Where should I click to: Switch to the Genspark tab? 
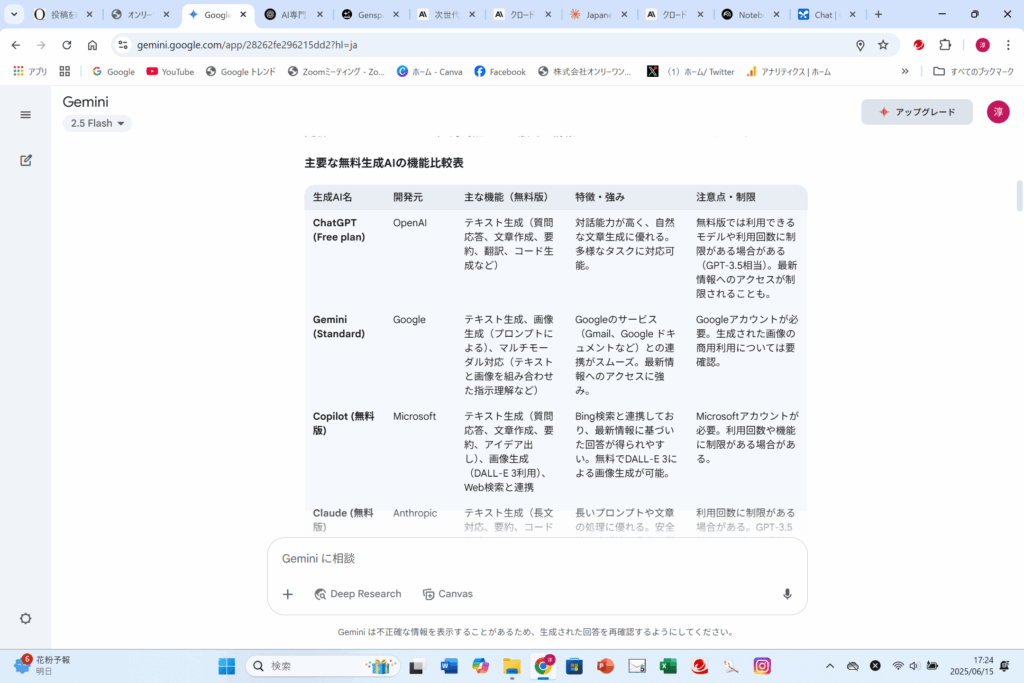coord(370,14)
